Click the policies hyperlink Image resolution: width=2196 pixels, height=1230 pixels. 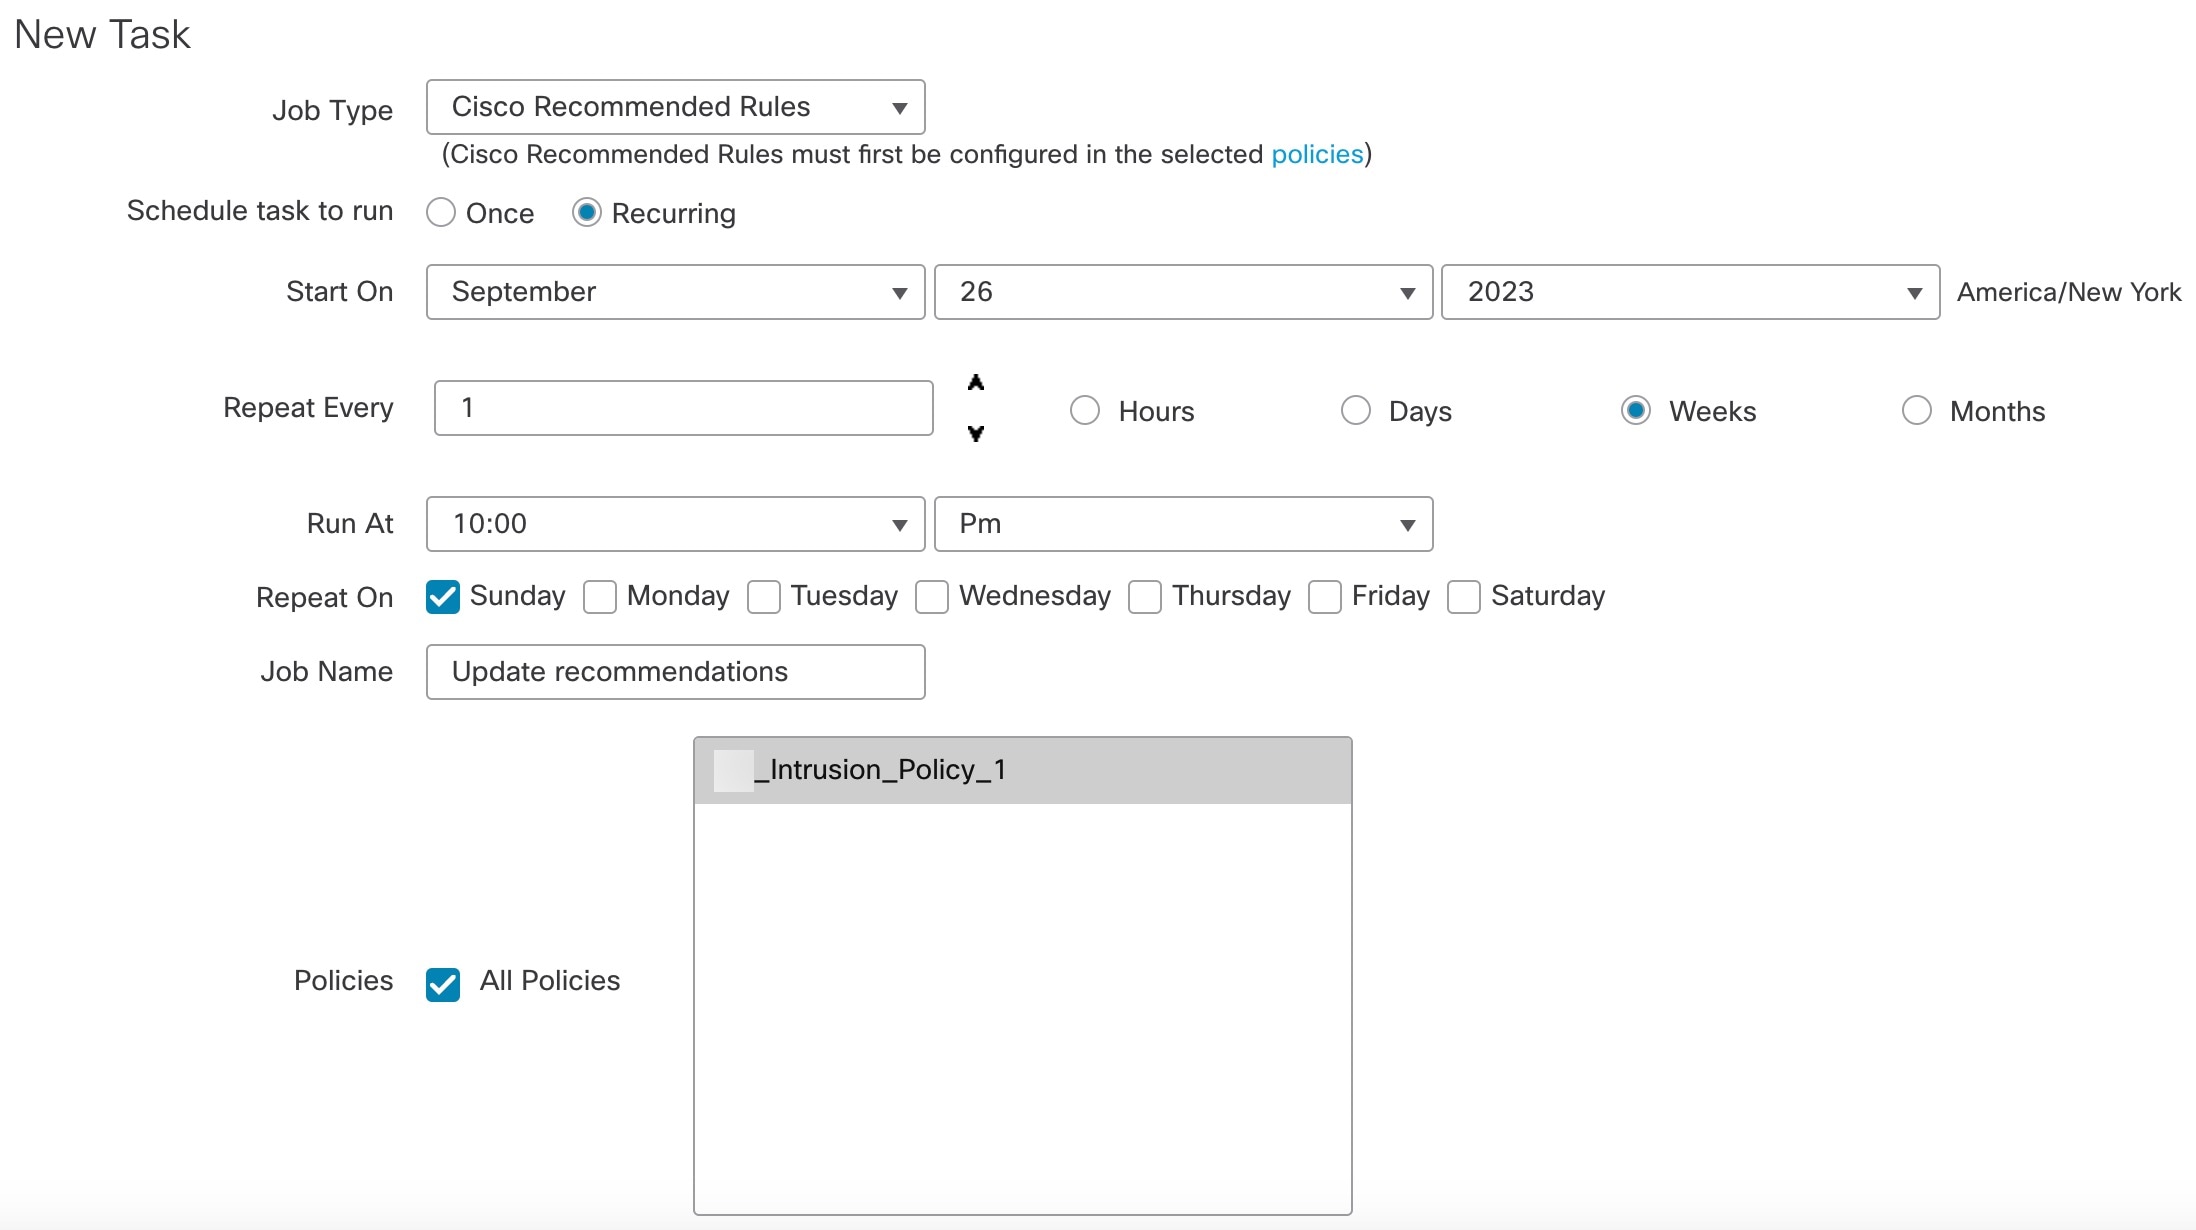coord(1316,154)
